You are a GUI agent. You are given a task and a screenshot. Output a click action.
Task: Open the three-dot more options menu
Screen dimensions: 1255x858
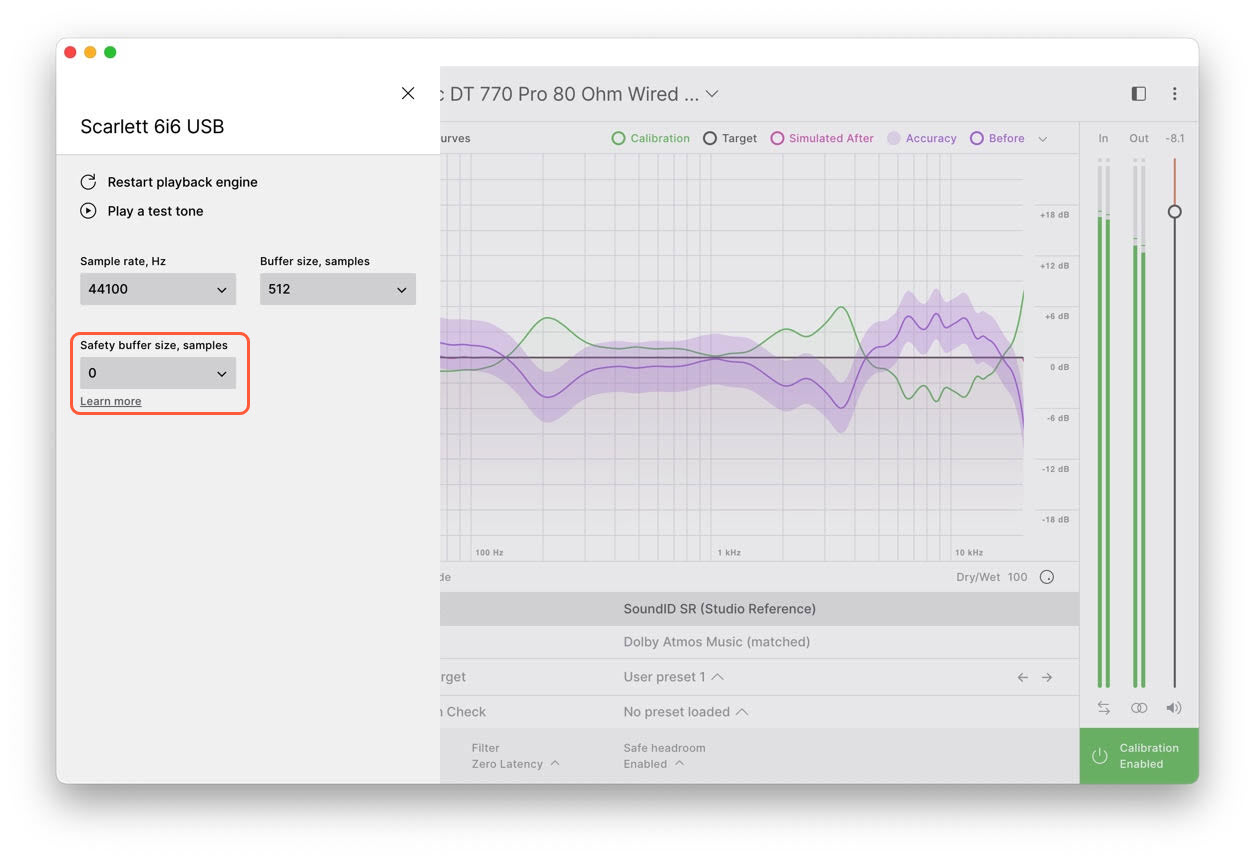(1174, 94)
